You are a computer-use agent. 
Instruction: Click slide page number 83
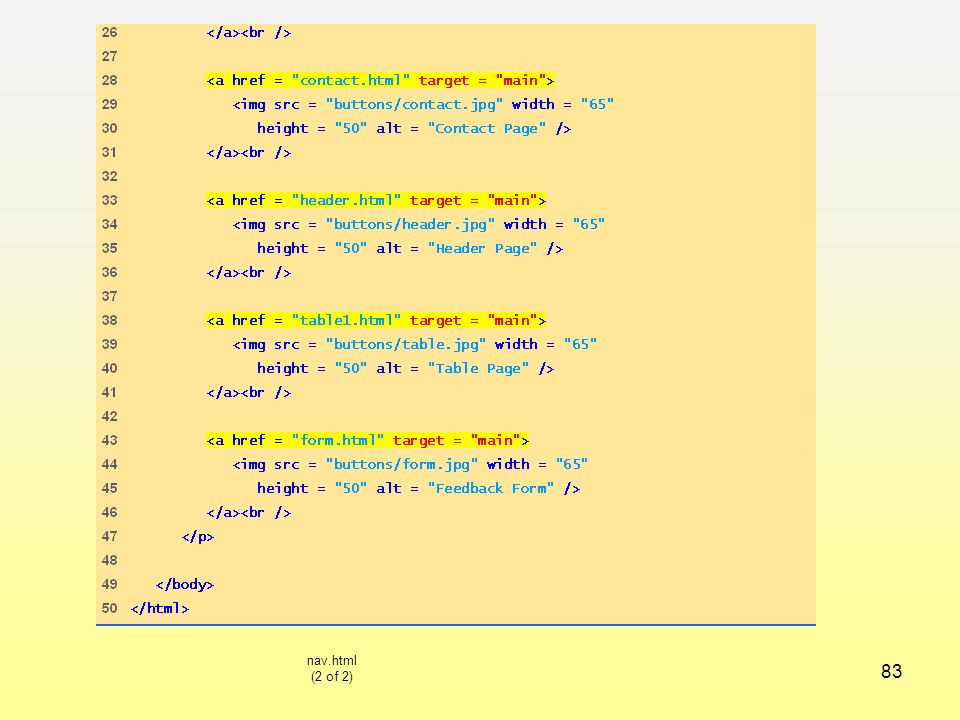[x=891, y=672]
